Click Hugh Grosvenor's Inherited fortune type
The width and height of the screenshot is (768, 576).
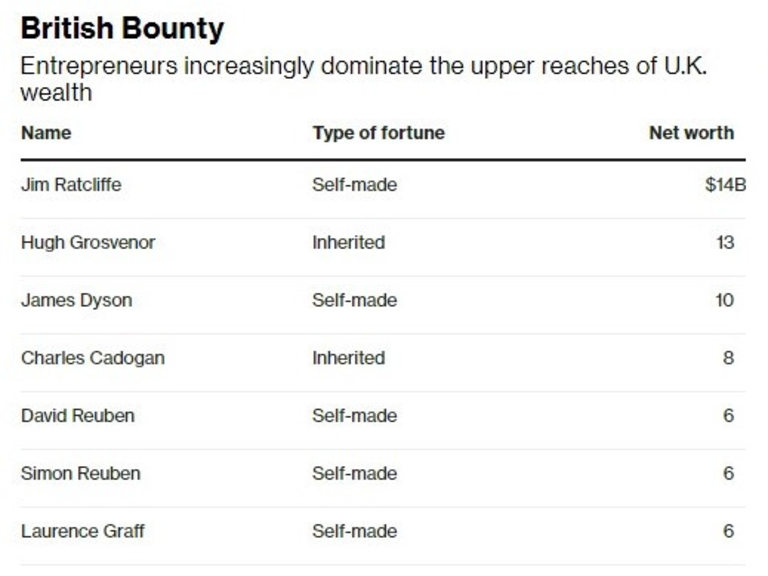348,243
